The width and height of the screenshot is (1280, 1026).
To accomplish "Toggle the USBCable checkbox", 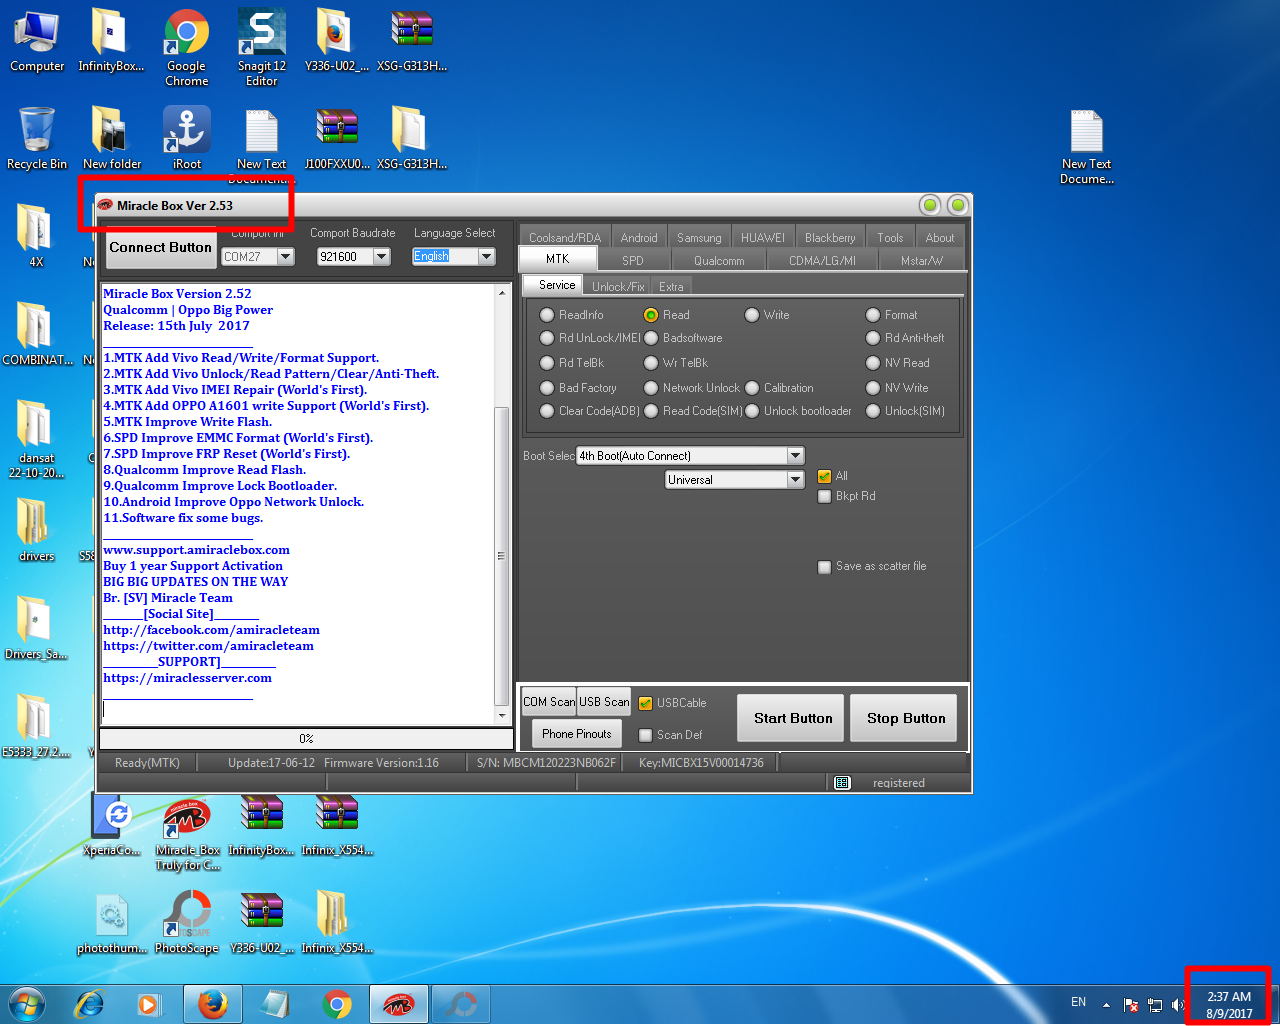I will point(646,703).
